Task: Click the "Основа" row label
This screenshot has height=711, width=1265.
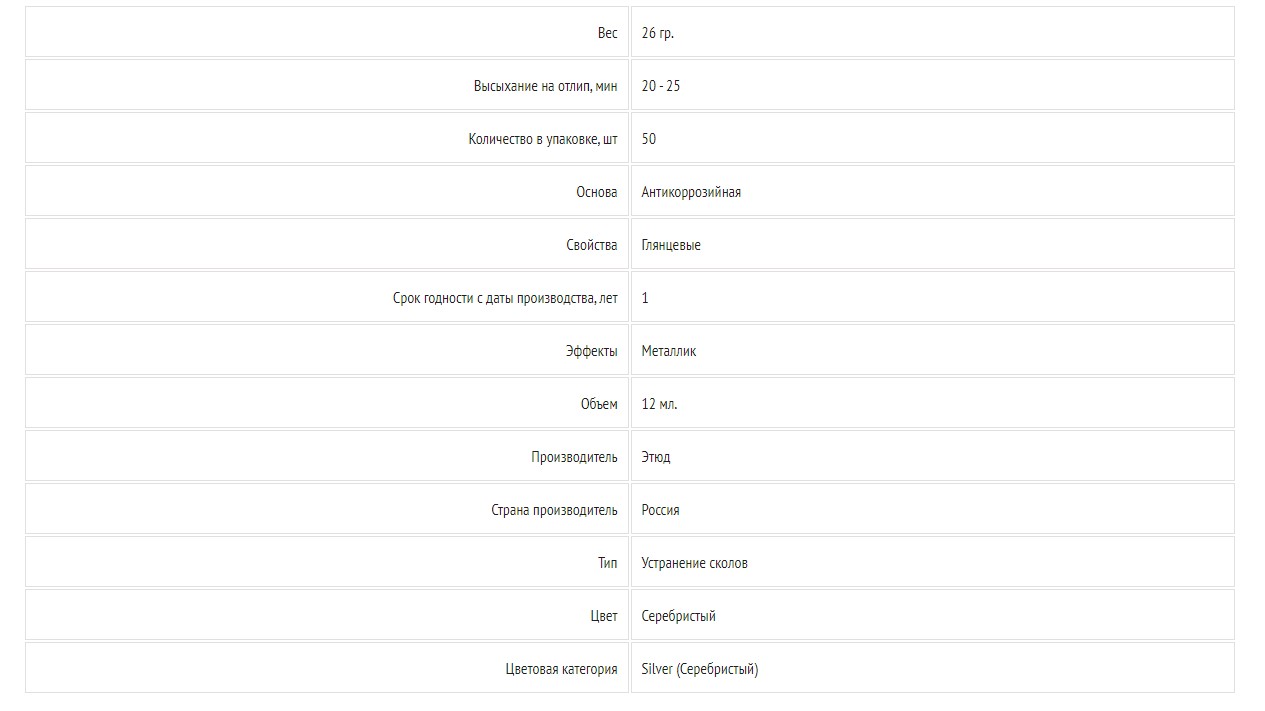Action: pyautogui.click(x=596, y=192)
